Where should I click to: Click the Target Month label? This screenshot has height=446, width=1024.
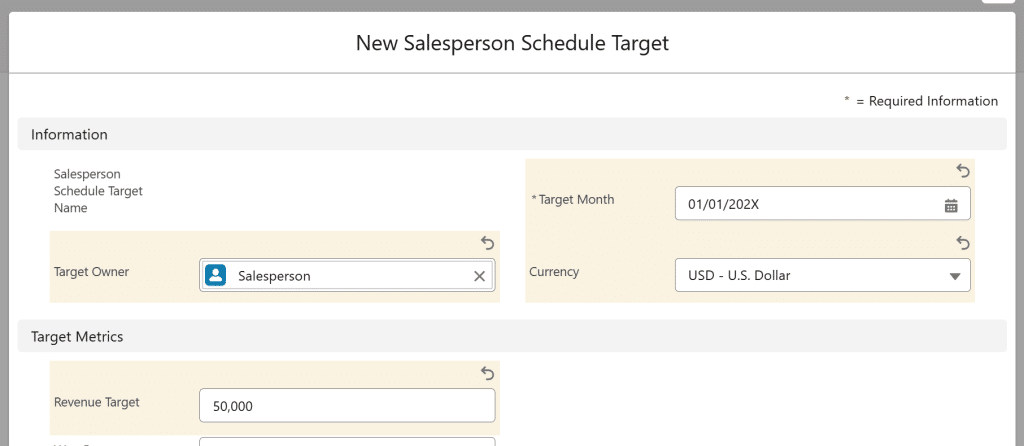point(576,200)
